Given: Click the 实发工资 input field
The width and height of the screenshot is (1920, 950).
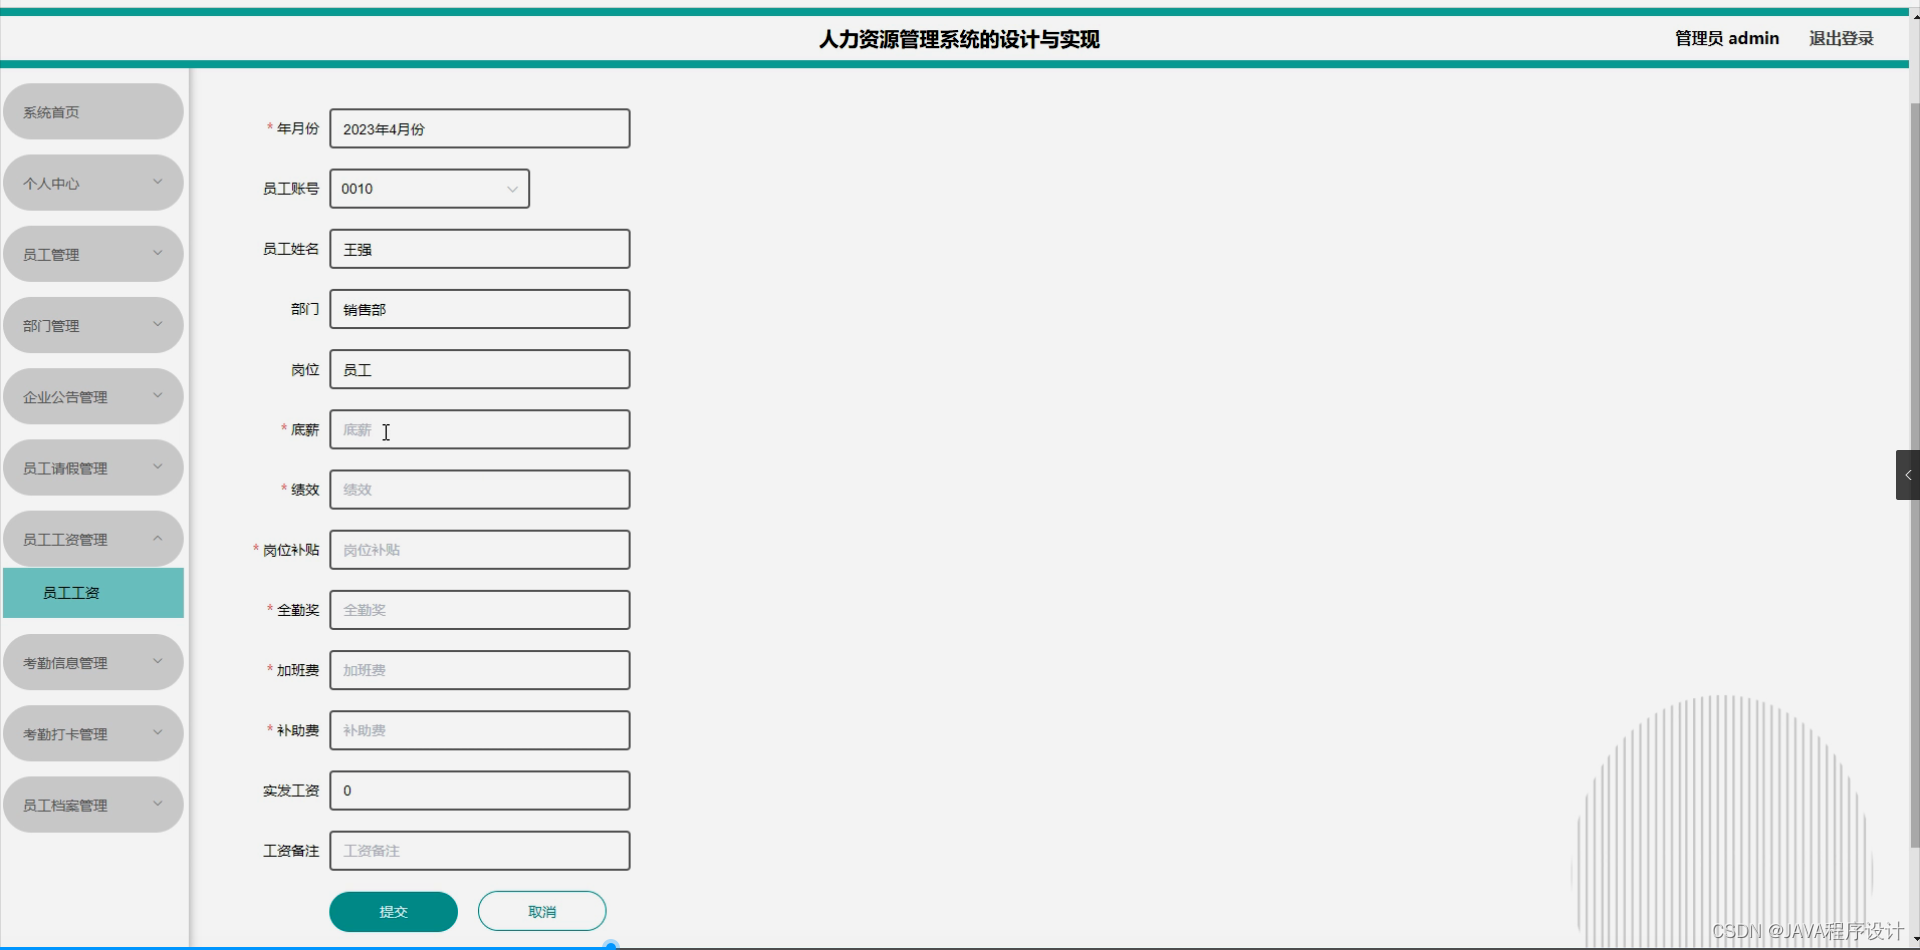Looking at the screenshot, I should point(480,790).
